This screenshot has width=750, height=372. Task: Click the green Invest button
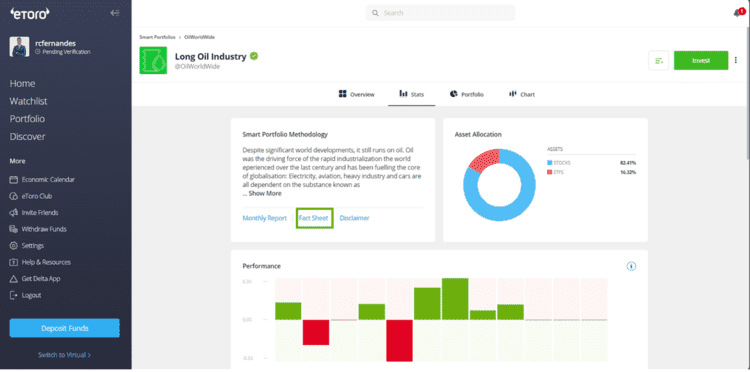tap(701, 61)
